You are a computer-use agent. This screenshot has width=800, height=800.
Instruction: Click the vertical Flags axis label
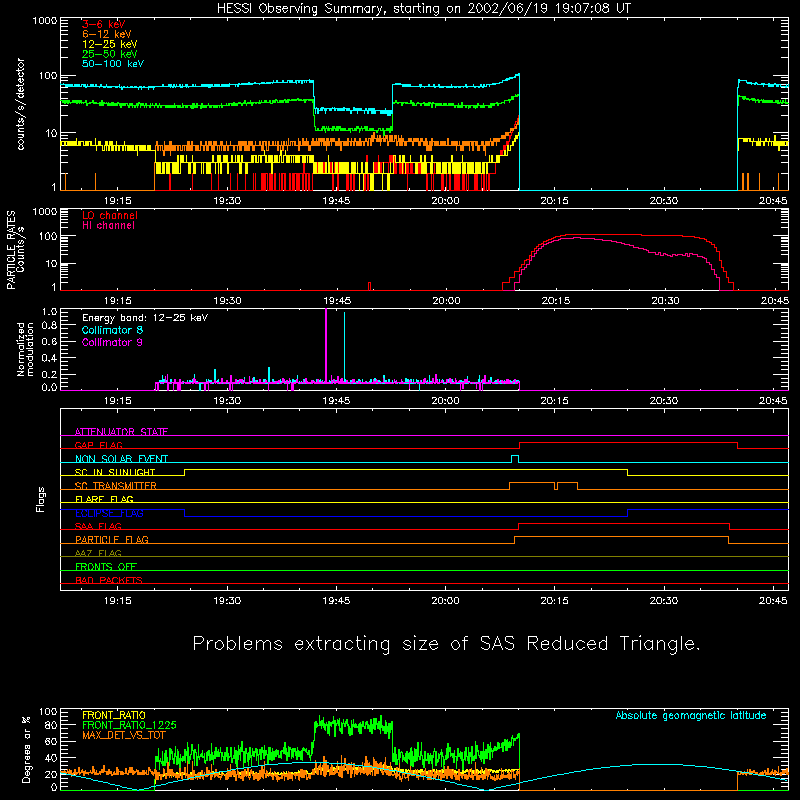click(41, 499)
